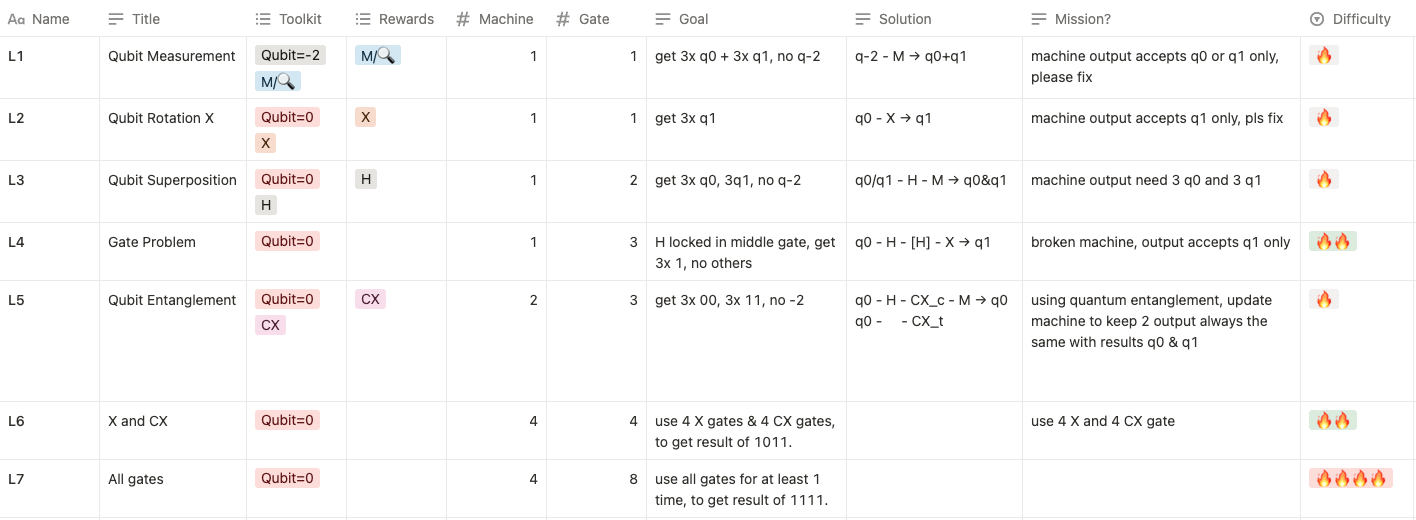Click the Difficulty select dropdown icon

tap(1317, 19)
